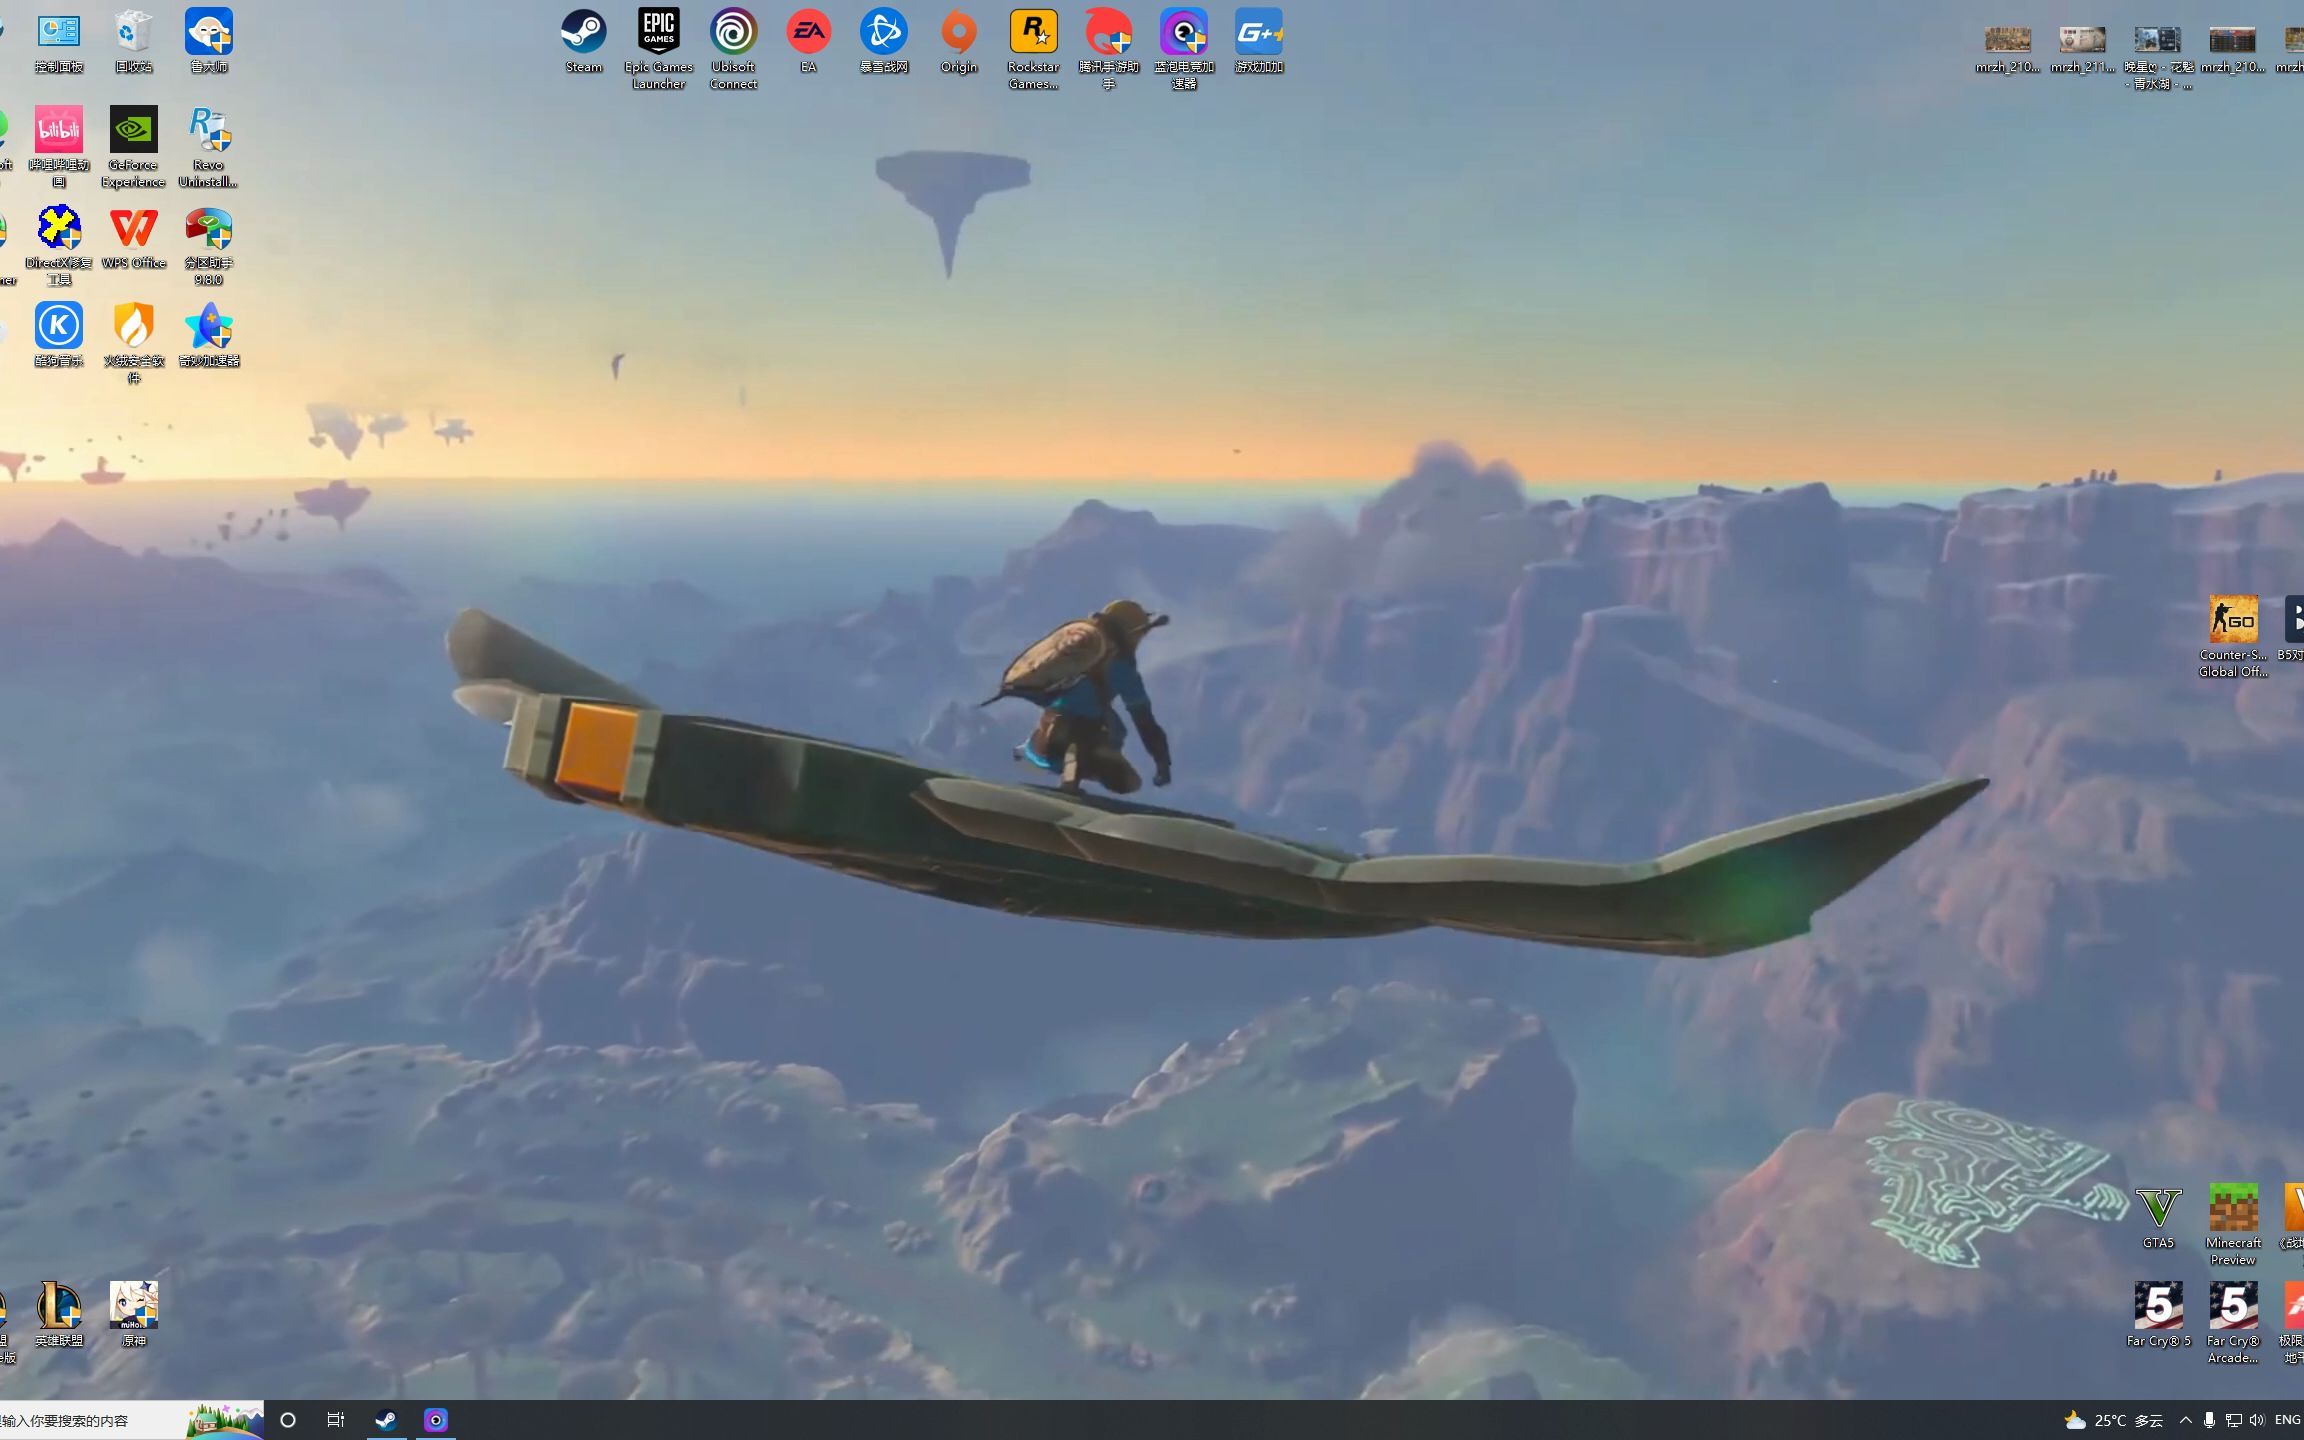
Task: Select the Far Cry 5 icon
Action: [x=2158, y=1307]
